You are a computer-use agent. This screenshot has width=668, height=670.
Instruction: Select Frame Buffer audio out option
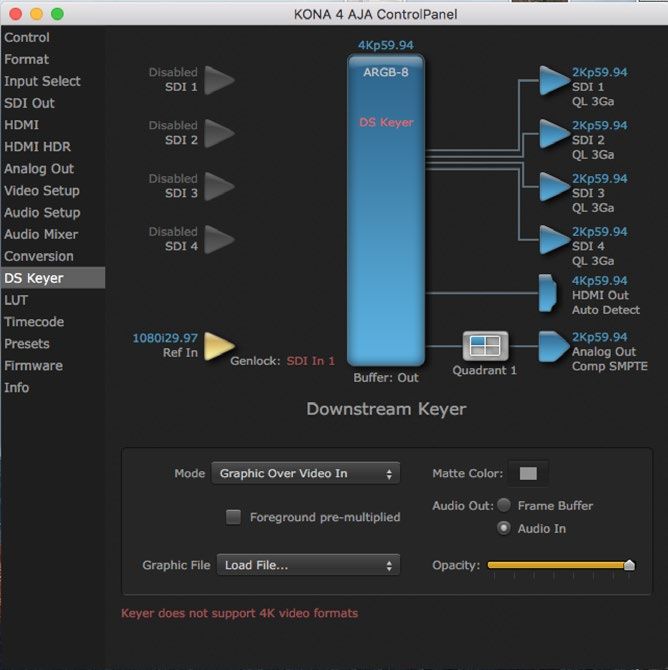coord(504,505)
